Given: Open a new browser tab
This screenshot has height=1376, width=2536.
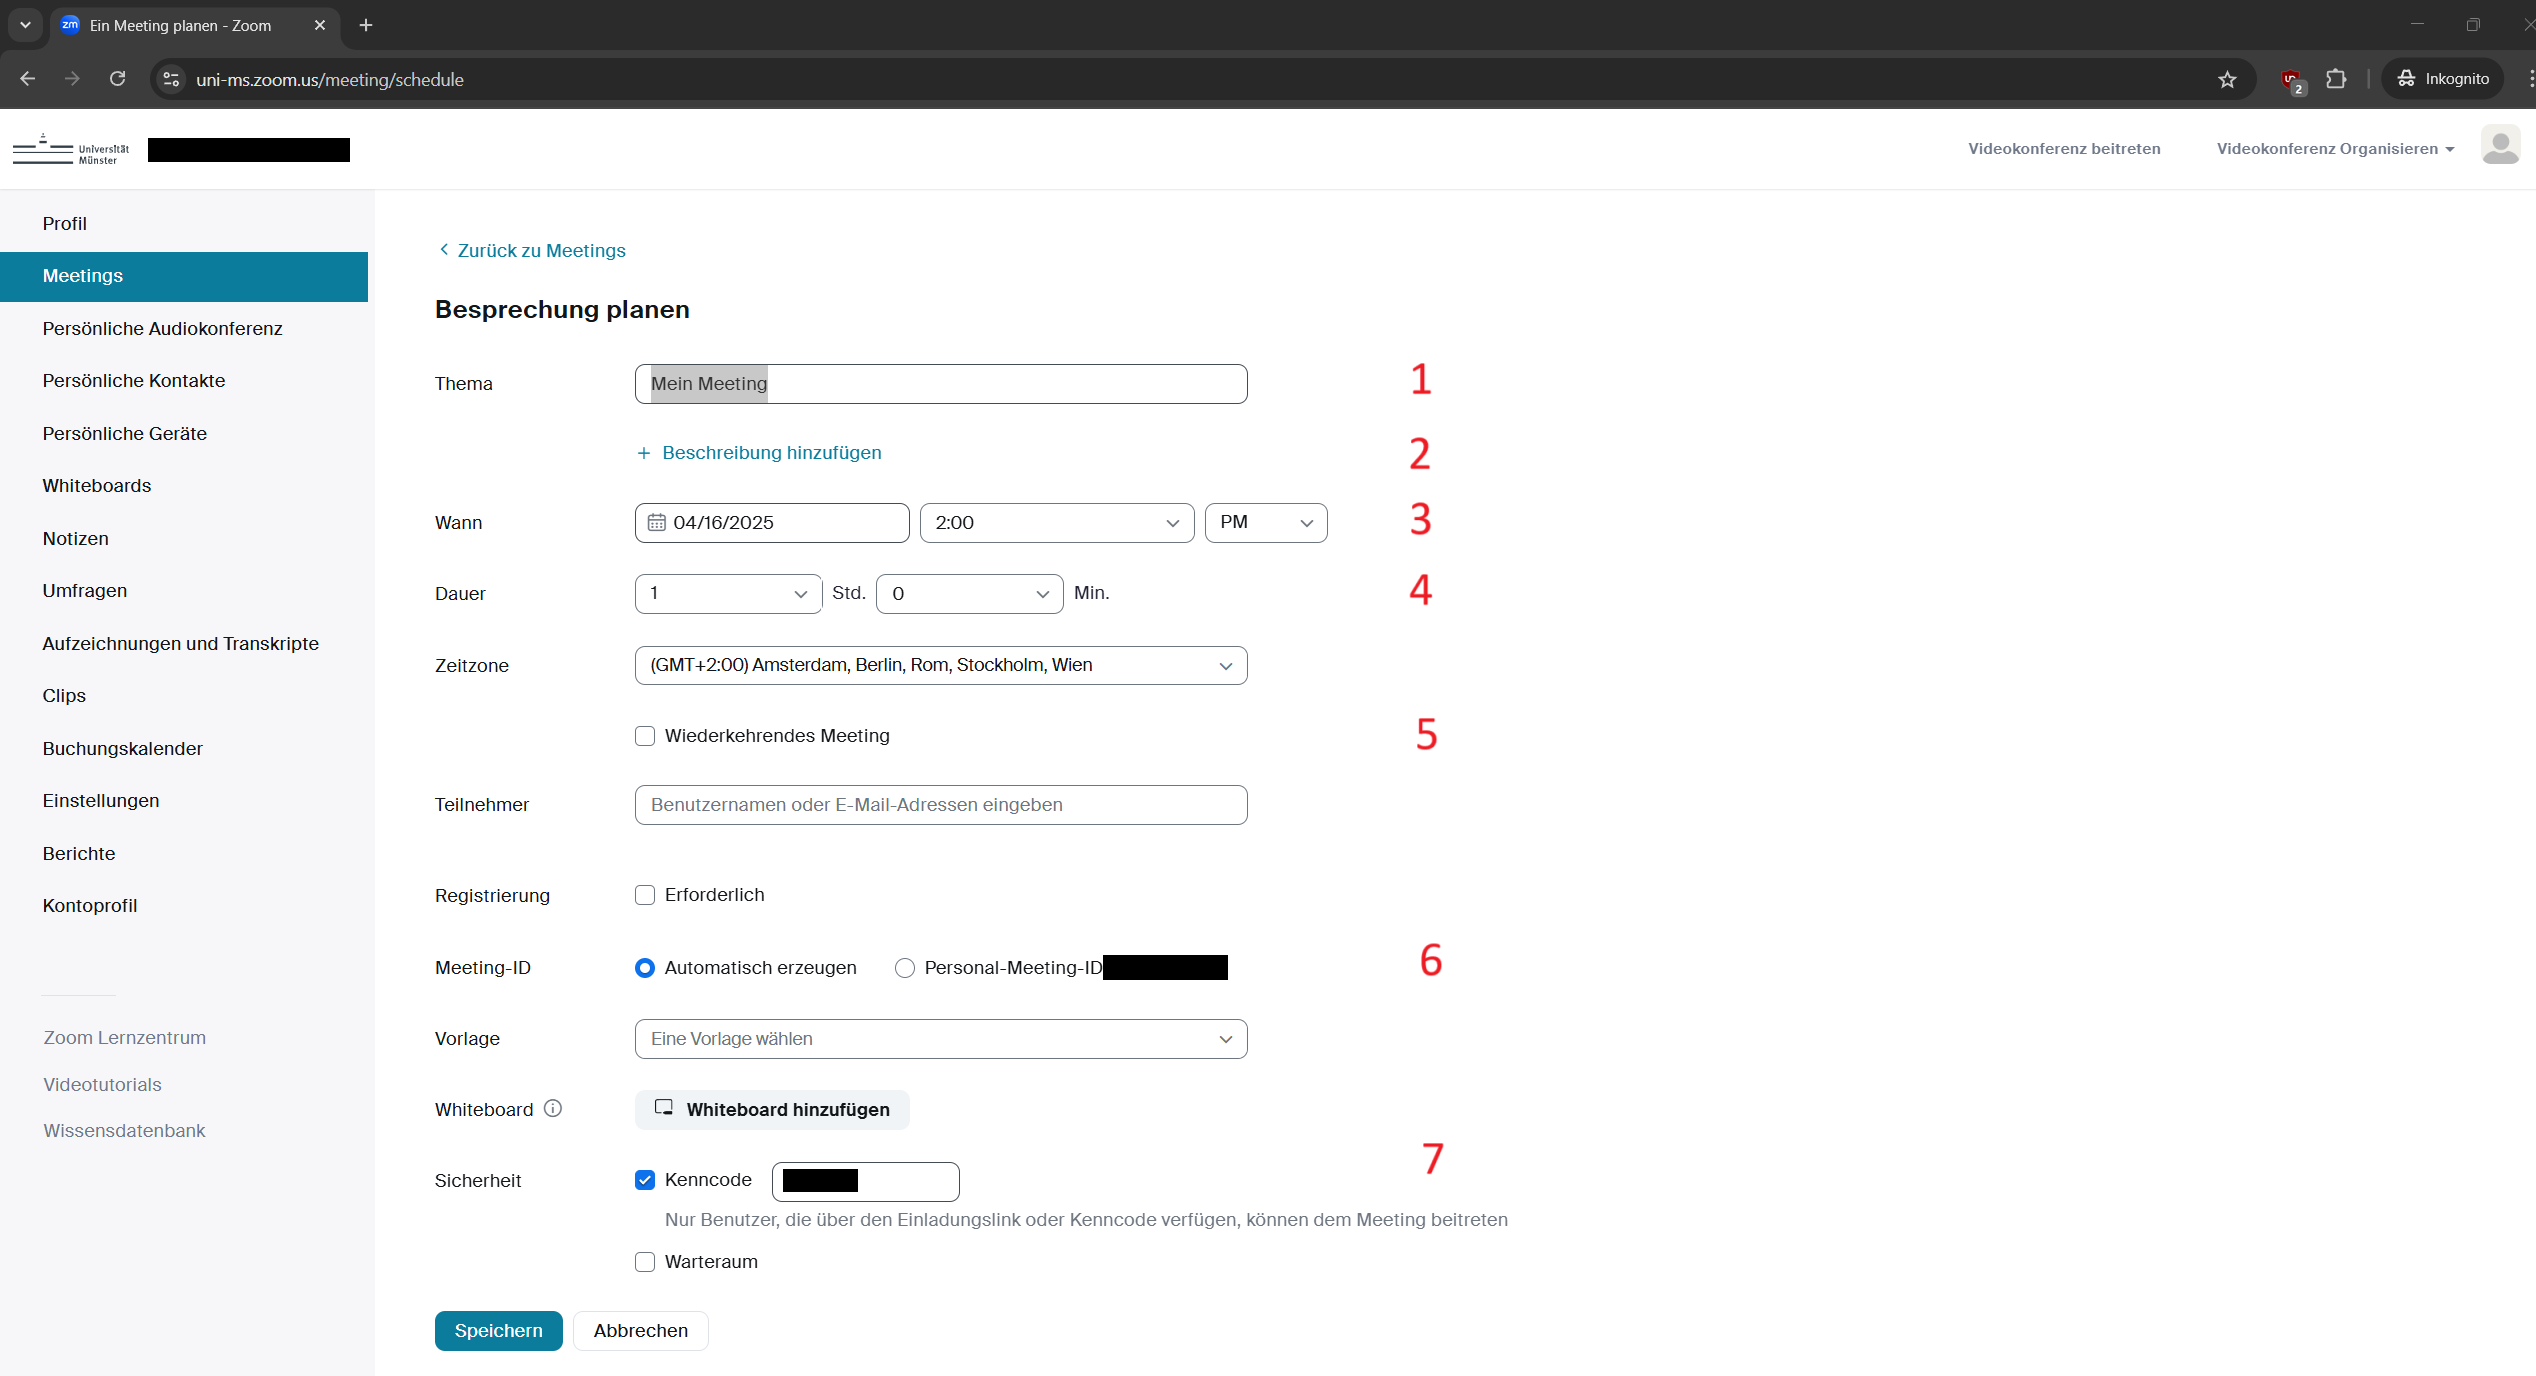Looking at the screenshot, I should 366,25.
